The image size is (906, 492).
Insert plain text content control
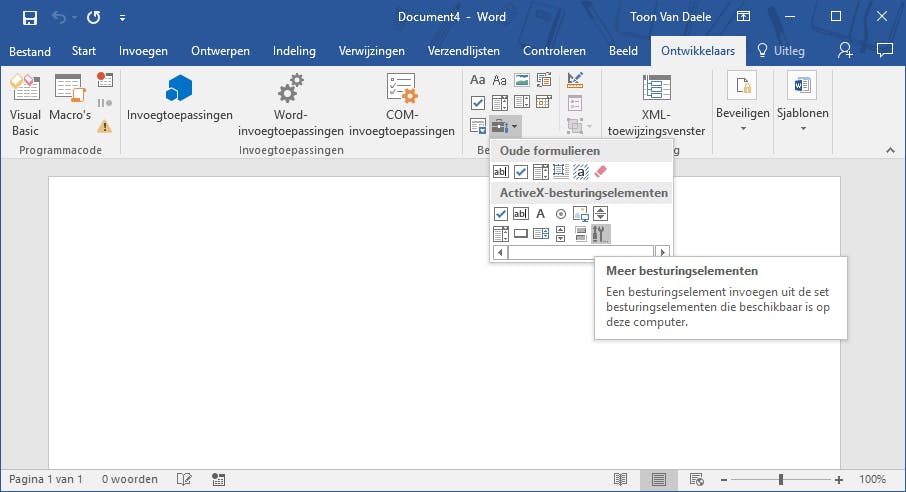tap(499, 80)
